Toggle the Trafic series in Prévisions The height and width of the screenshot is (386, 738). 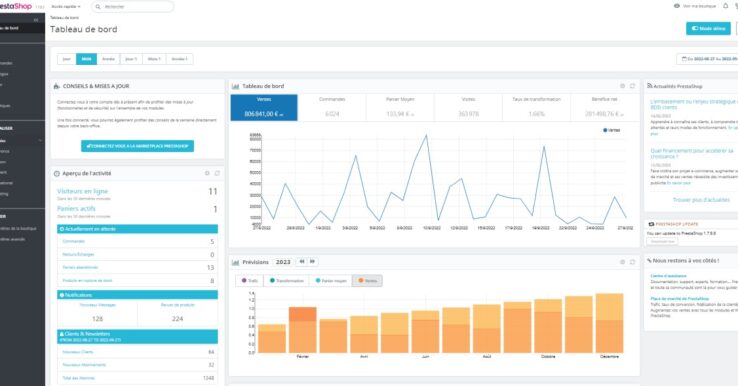click(249, 281)
